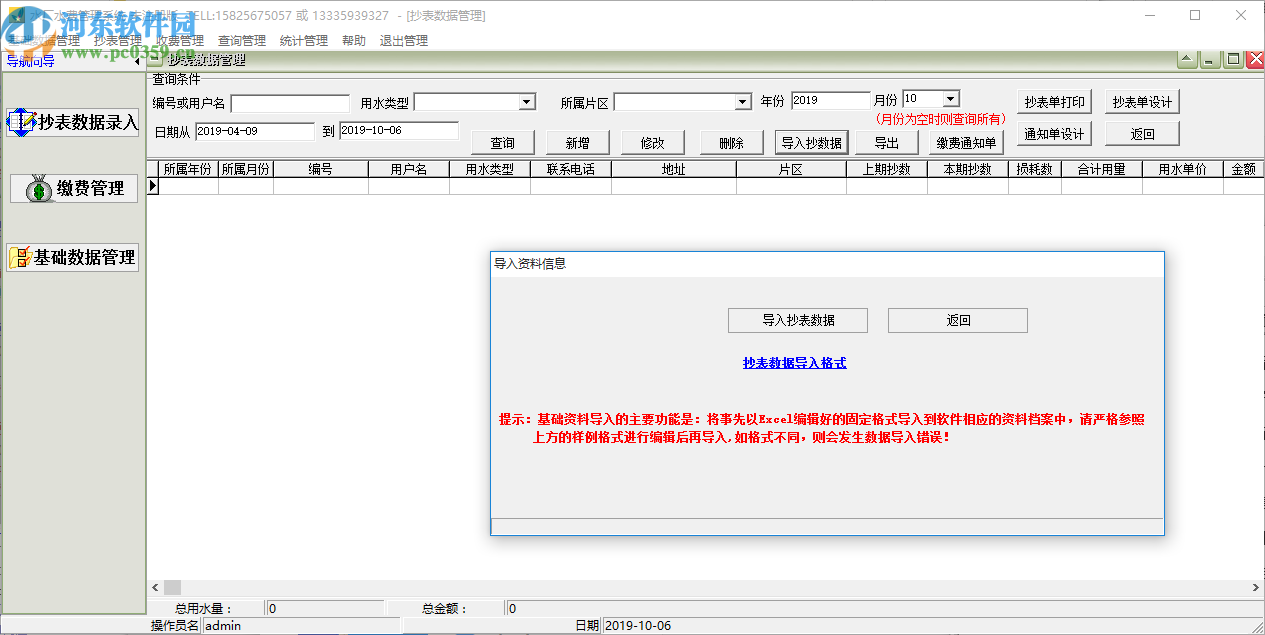Click the 通知单设计 button
Screen dimensions: 1265x635
pyautogui.click(x=1053, y=132)
